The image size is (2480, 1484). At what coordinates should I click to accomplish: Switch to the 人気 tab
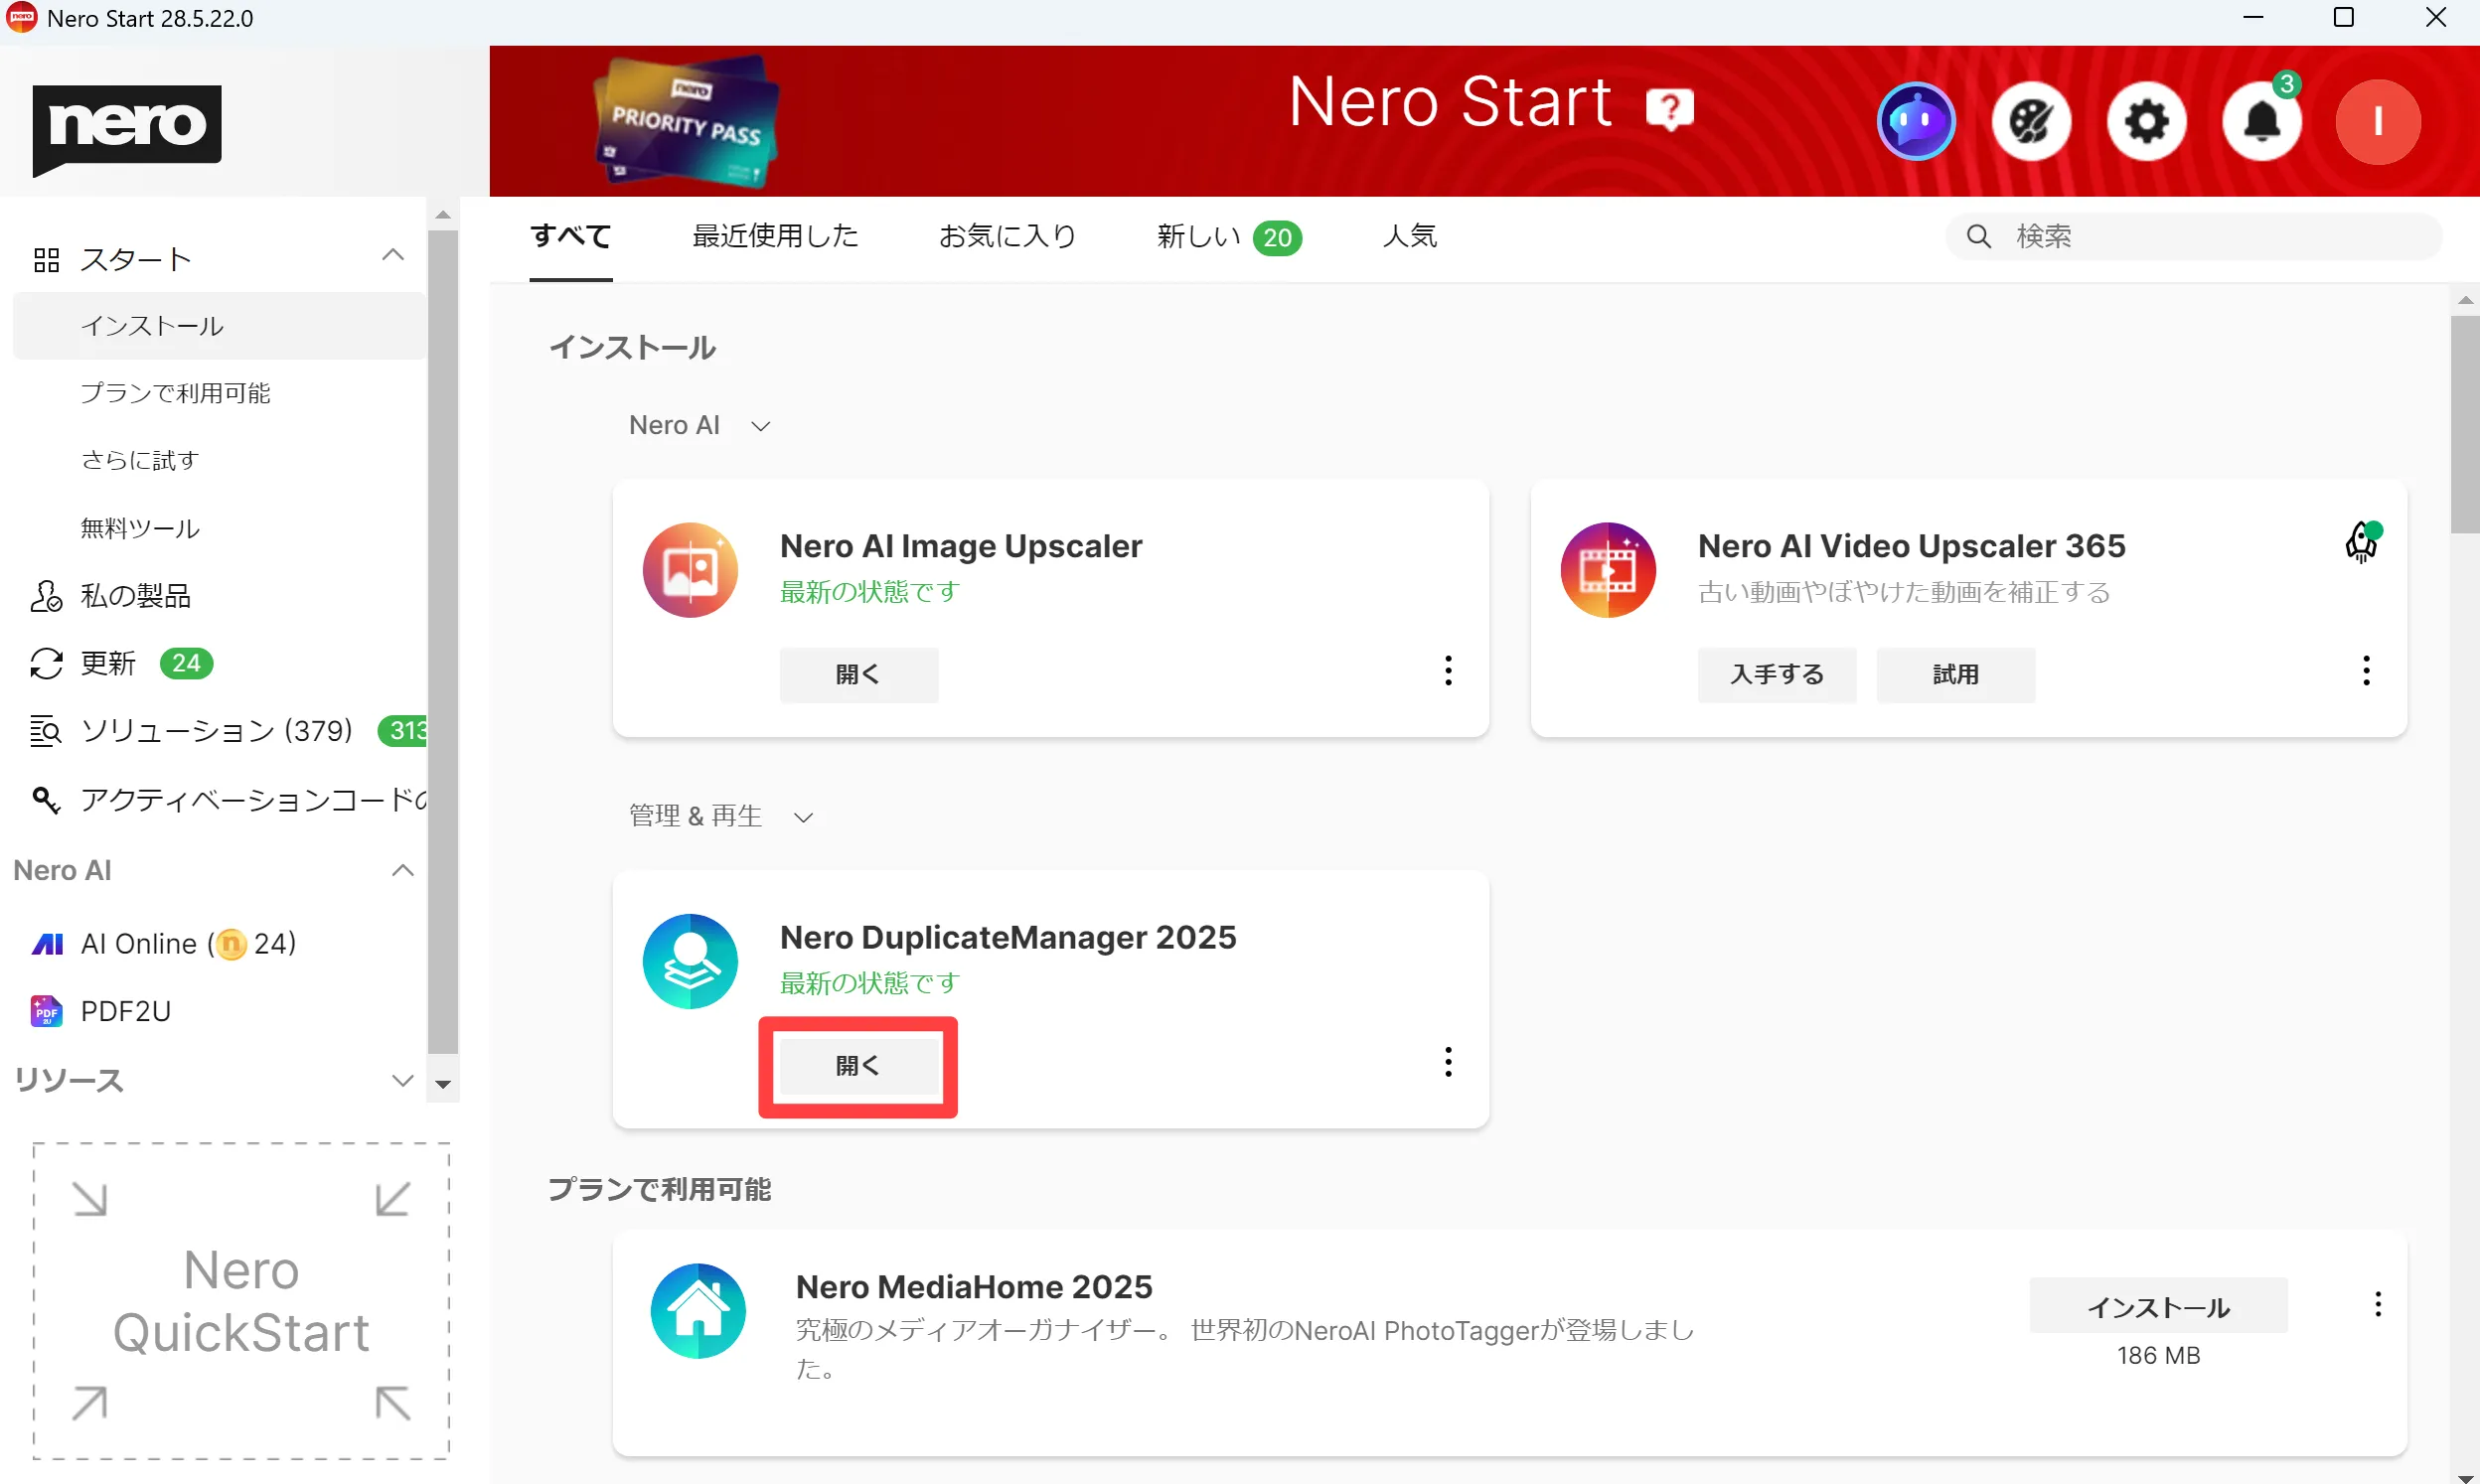click(1409, 236)
